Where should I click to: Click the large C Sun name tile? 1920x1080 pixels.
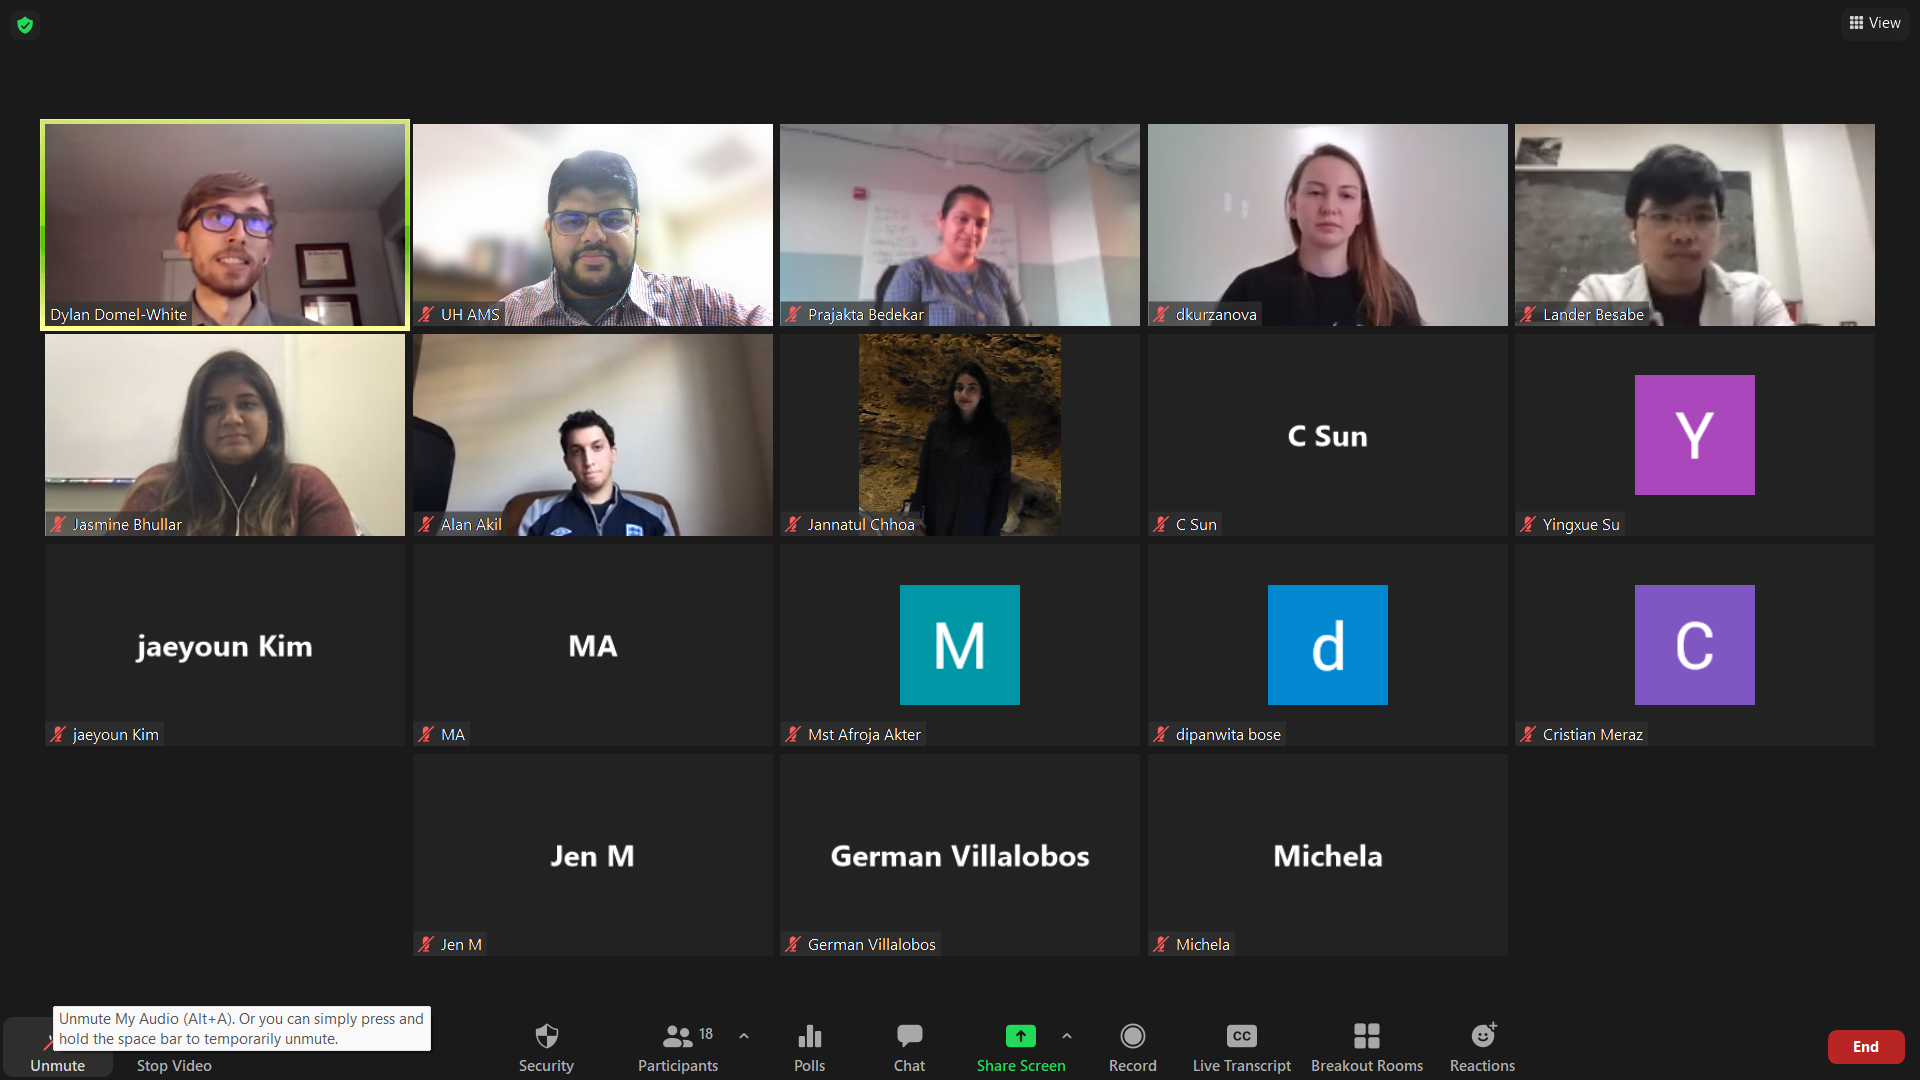tap(1328, 436)
